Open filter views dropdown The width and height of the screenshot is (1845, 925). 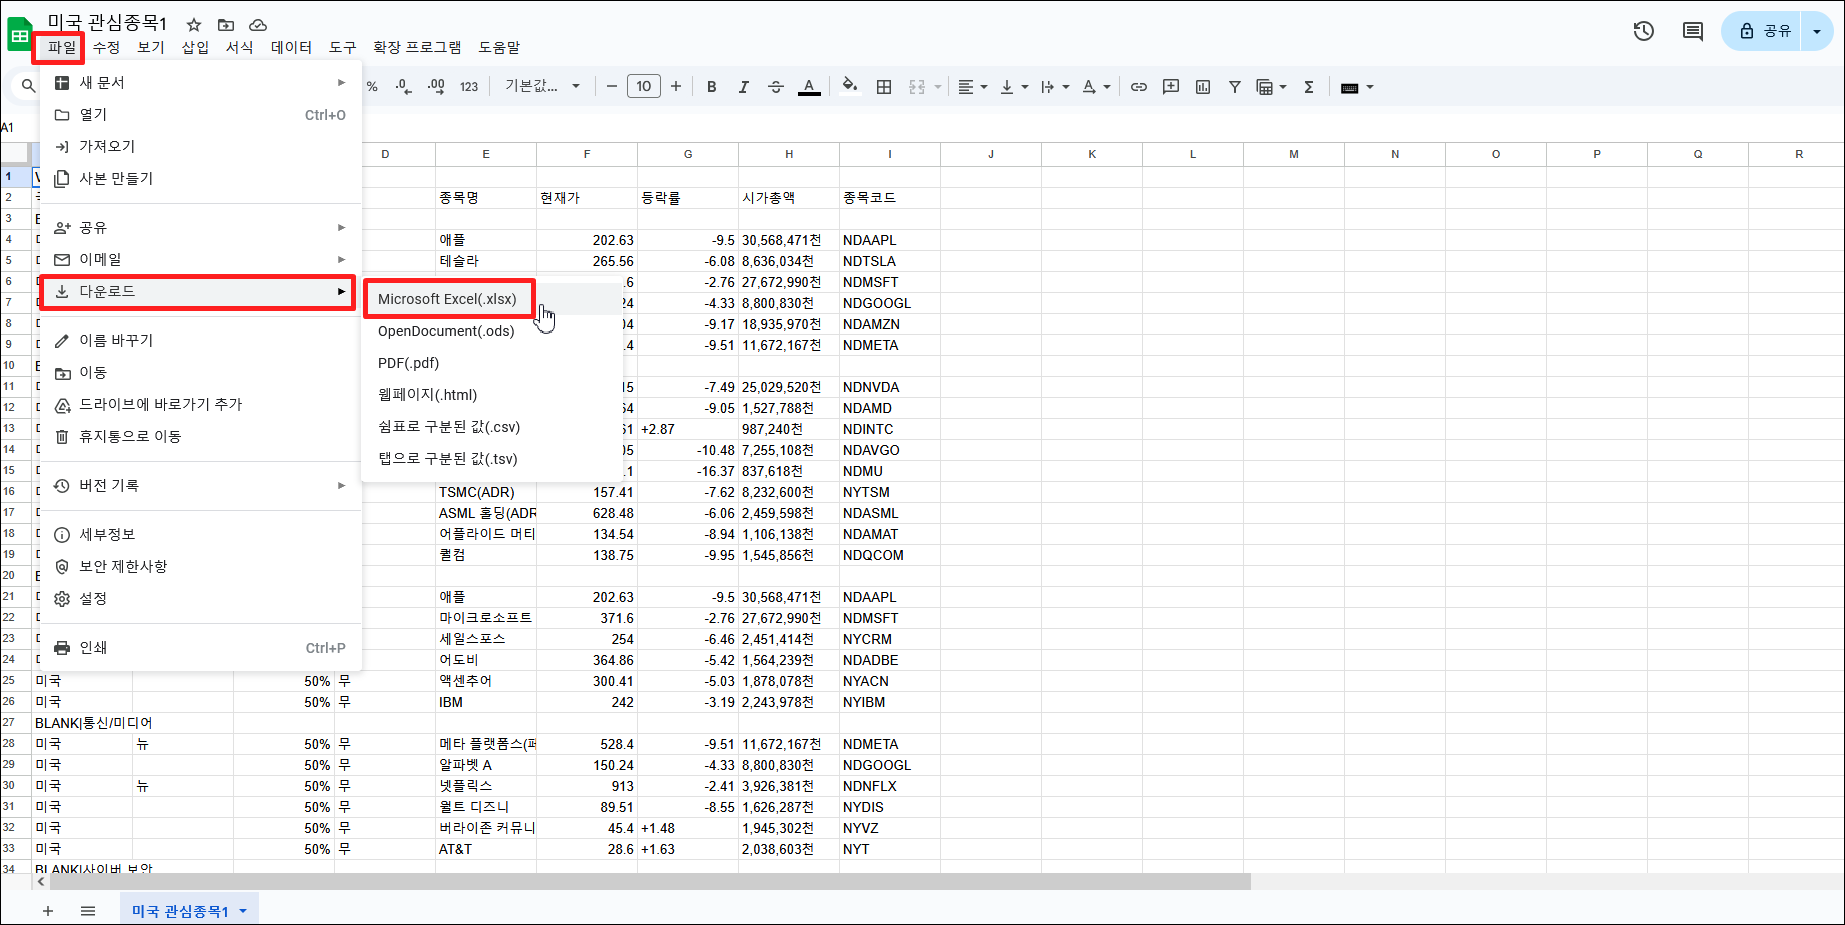tap(1271, 87)
